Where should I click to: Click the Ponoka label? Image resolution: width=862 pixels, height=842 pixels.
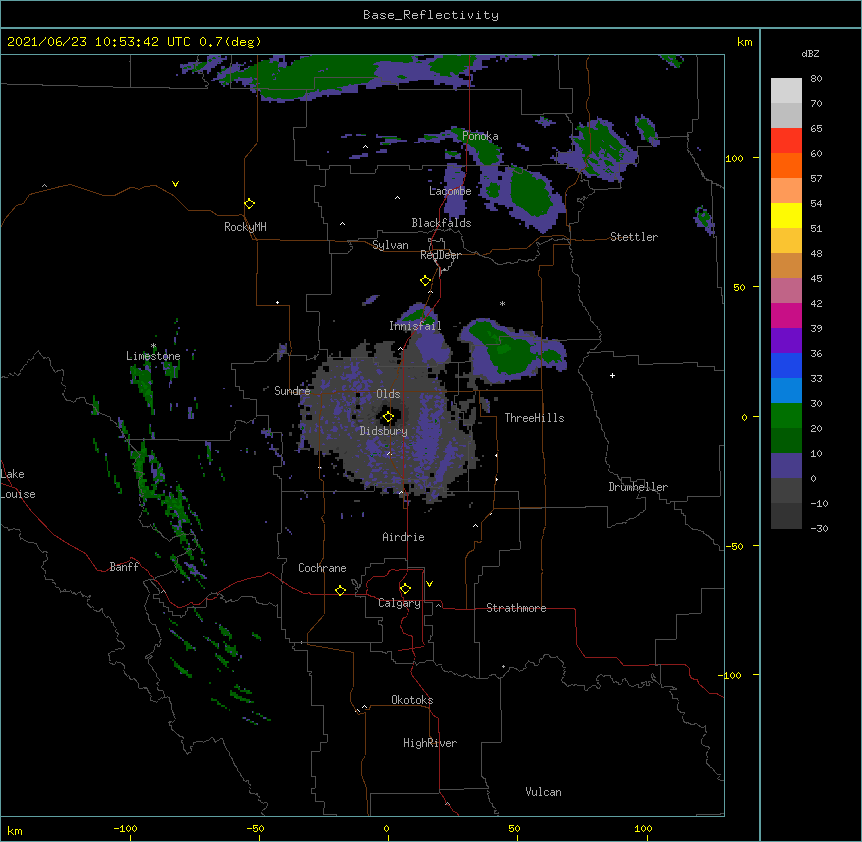coord(480,136)
